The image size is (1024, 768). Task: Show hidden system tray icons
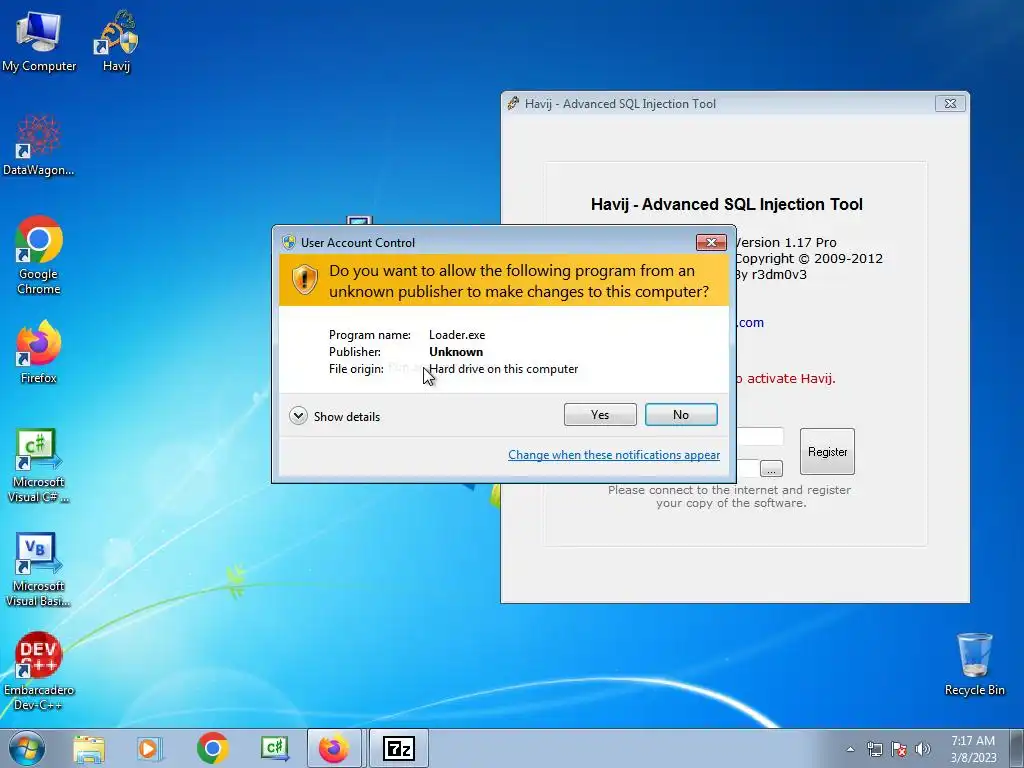[850, 749]
